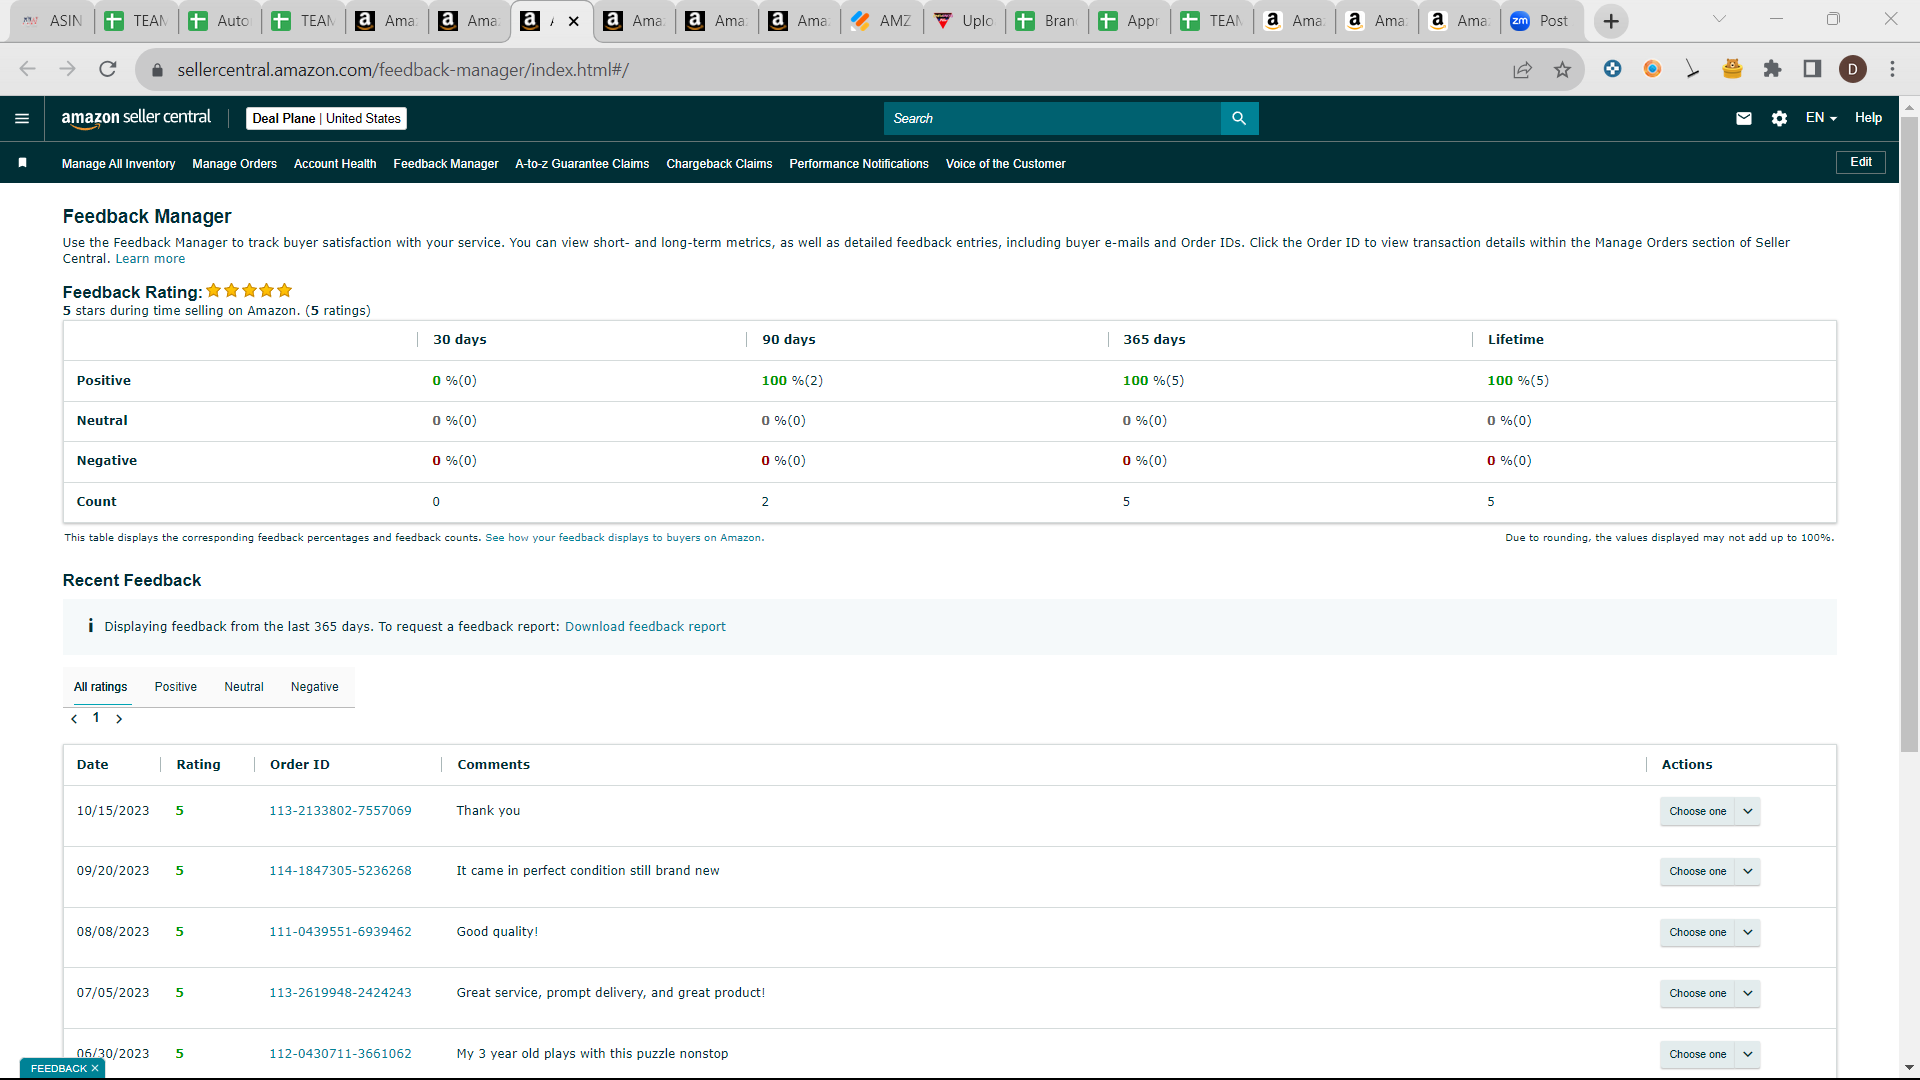Screen dimensions: 1920x1080
Task: Switch to the AMZ browser tab
Action: (881, 21)
